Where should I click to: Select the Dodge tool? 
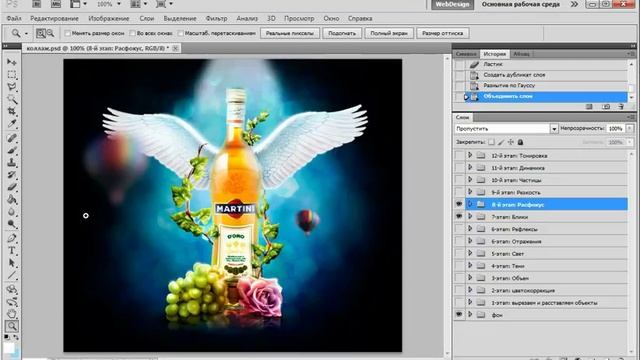click(x=11, y=224)
